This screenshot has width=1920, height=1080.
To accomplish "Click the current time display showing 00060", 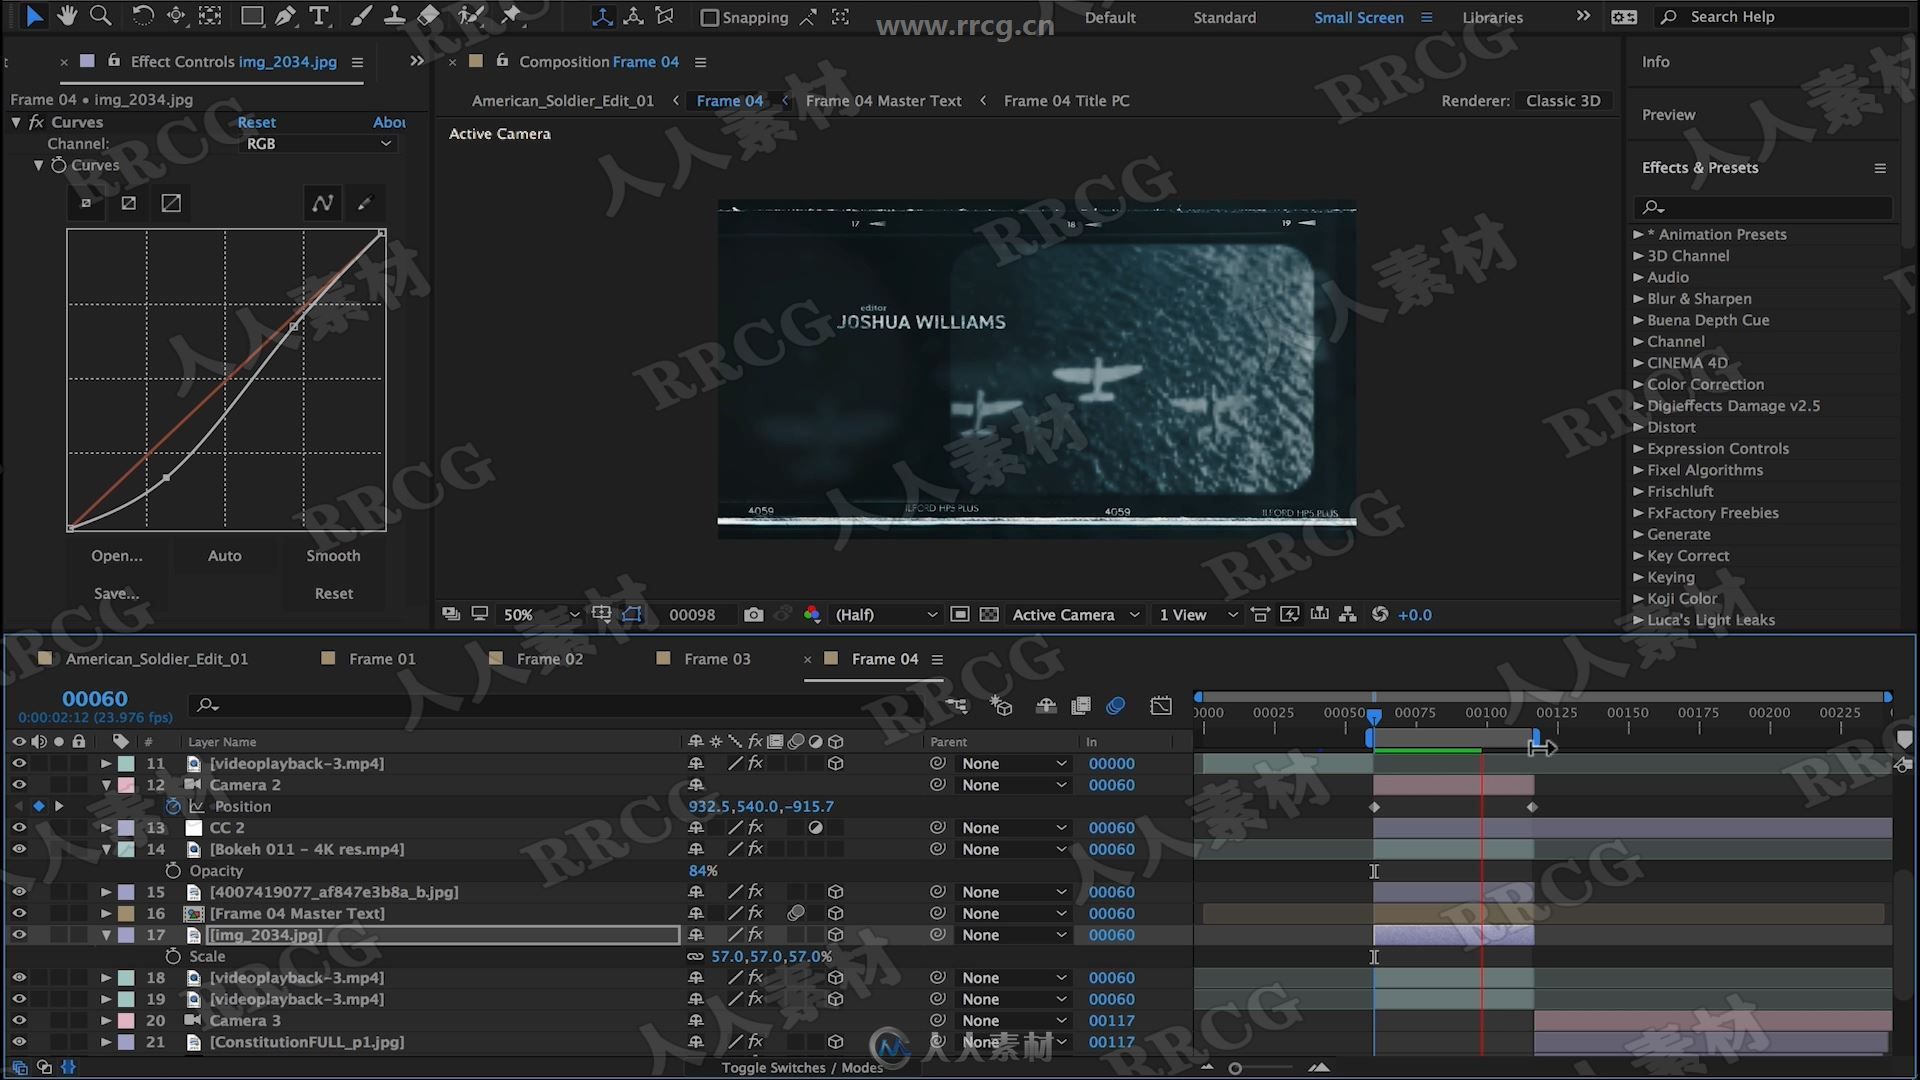I will click(94, 699).
